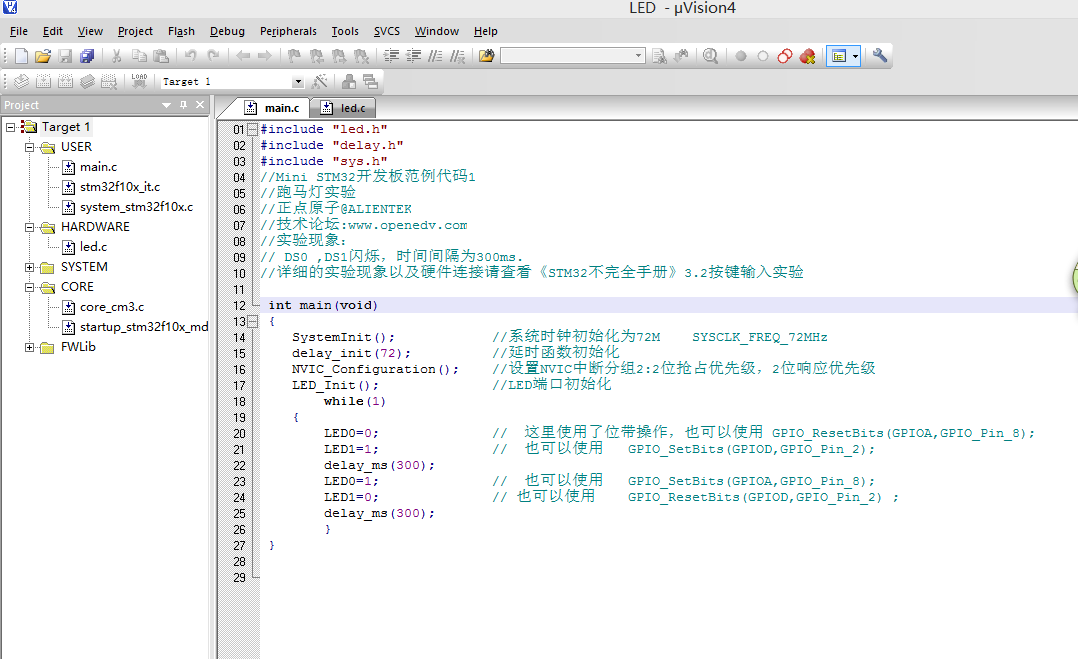Open Target Options with magic wand icon
Screen dimensions: 1078x659
320,81
